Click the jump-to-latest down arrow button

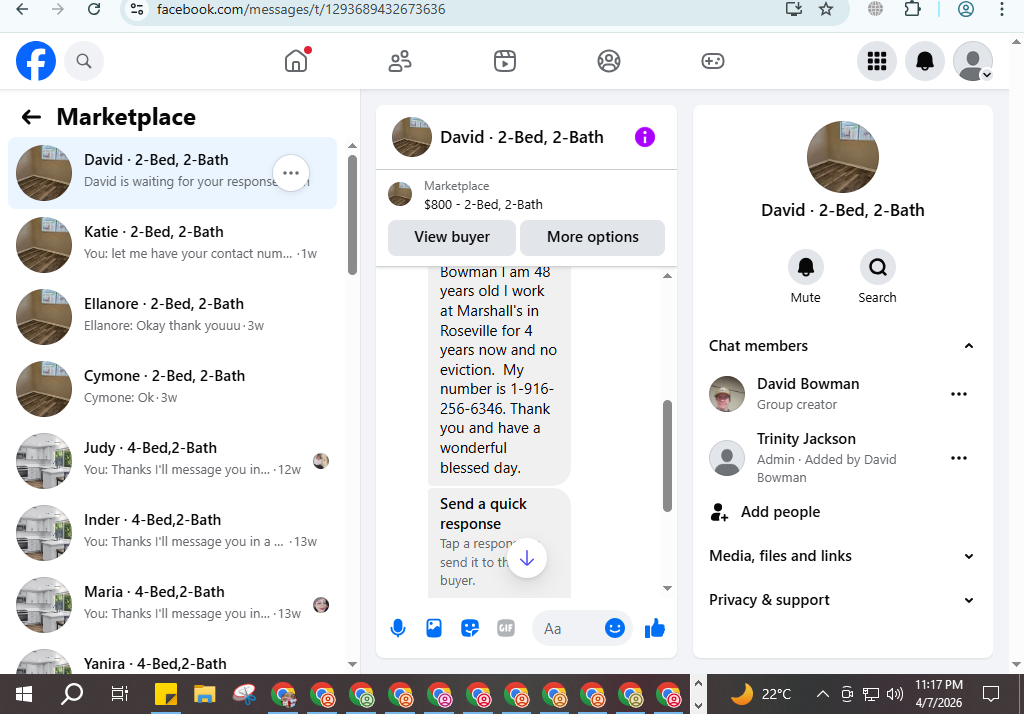[x=526, y=559]
